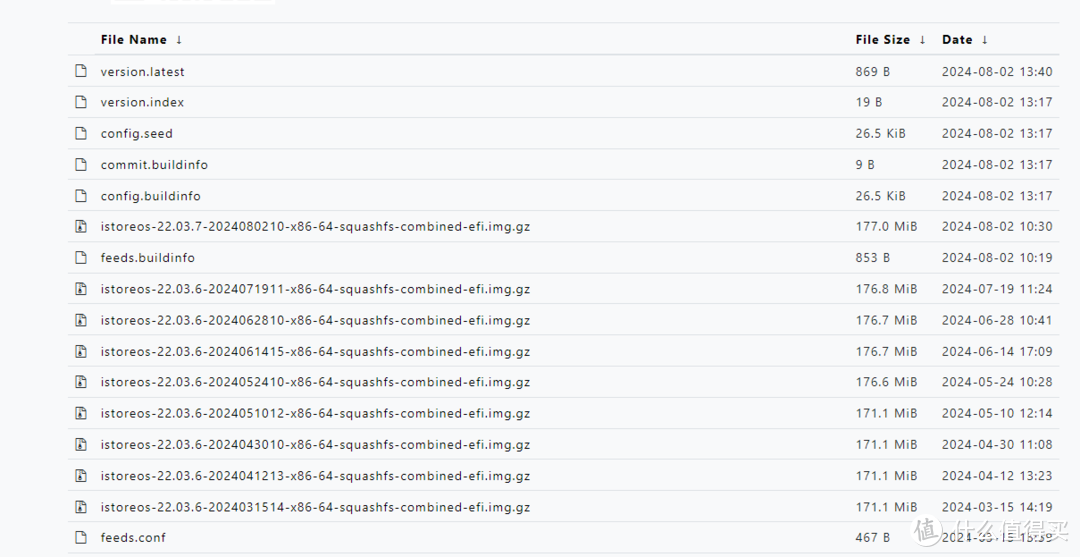This screenshot has width=1080, height=557.
Task: Sort the list by File Name
Action: pos(141,39)
